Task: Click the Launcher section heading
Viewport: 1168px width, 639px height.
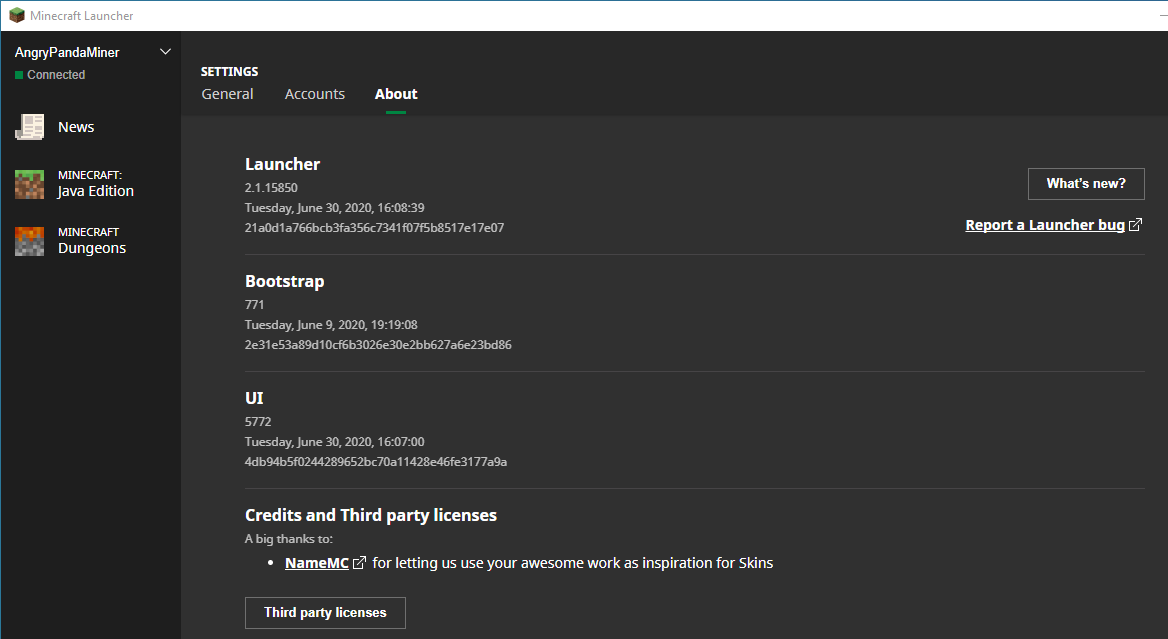Action: click(282, 164)
